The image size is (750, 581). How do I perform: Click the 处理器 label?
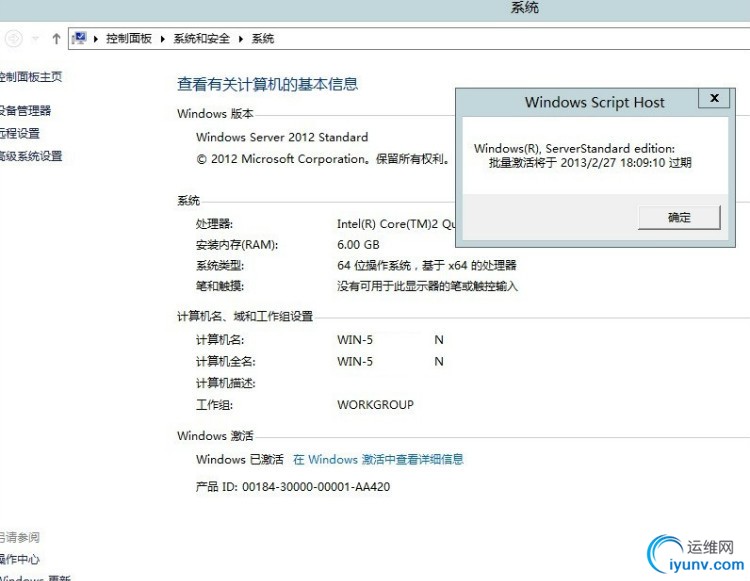(214, 224)
